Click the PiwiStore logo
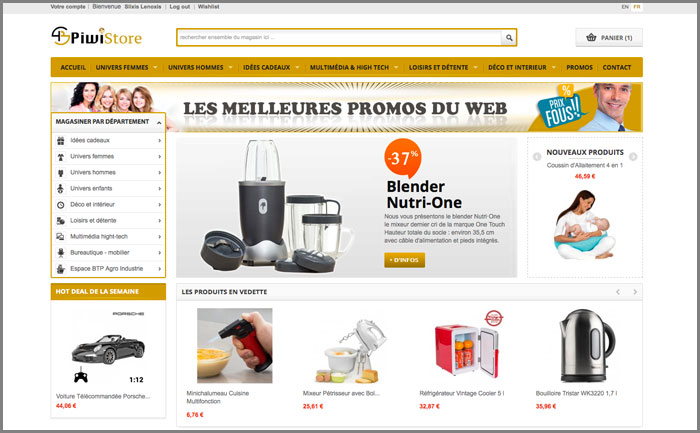Screen dimensions: 700x433 click(96, 37)
